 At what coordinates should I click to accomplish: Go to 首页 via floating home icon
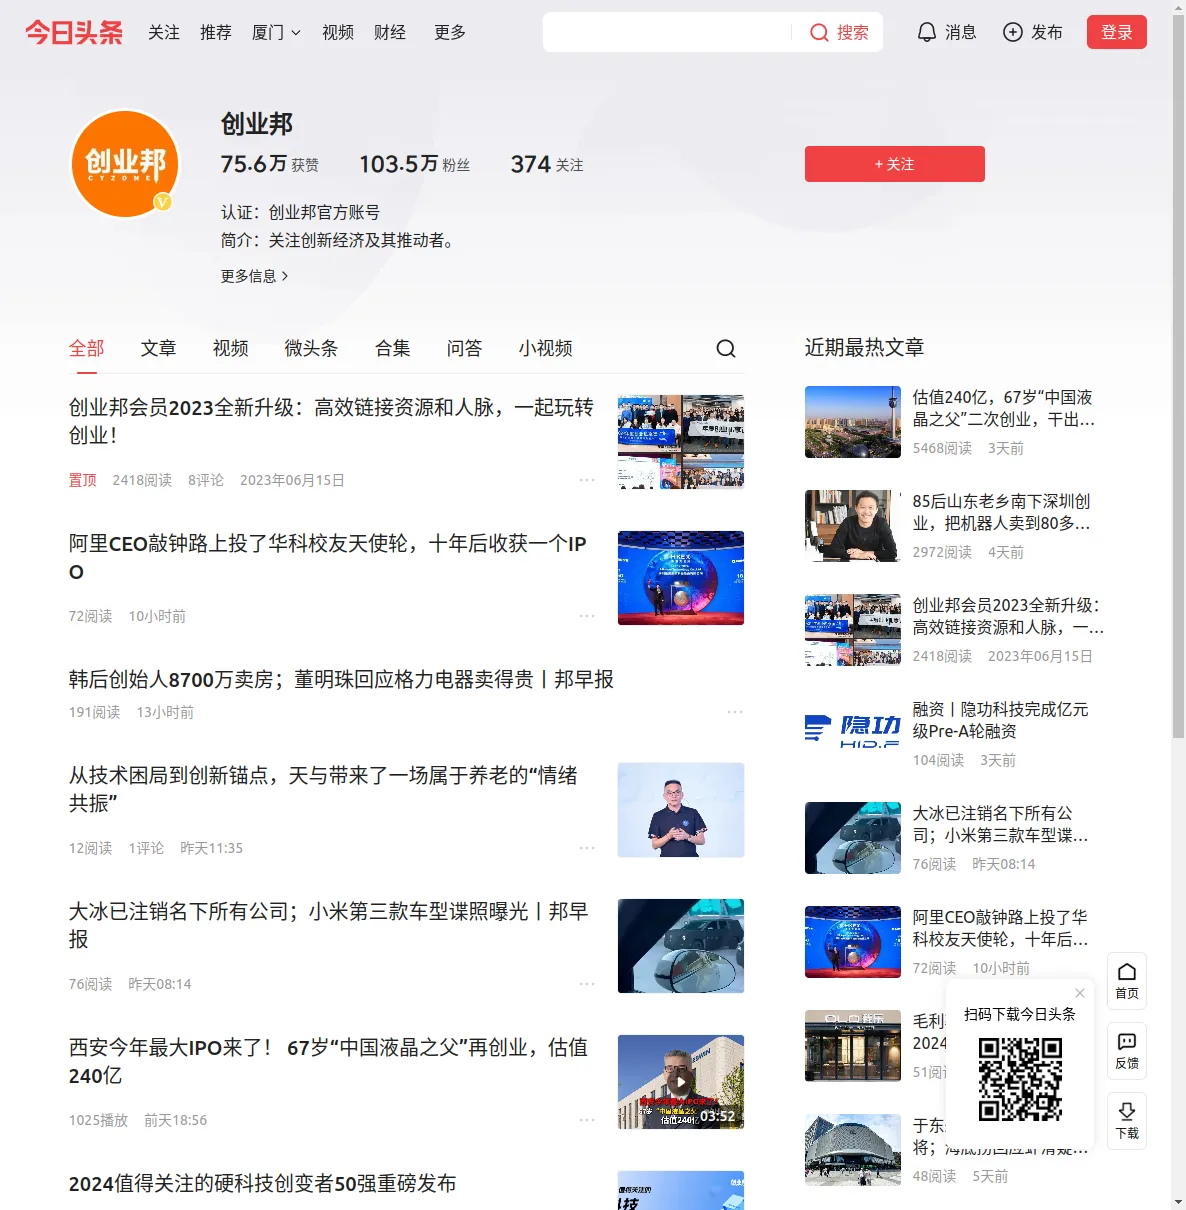(1127, 980)
